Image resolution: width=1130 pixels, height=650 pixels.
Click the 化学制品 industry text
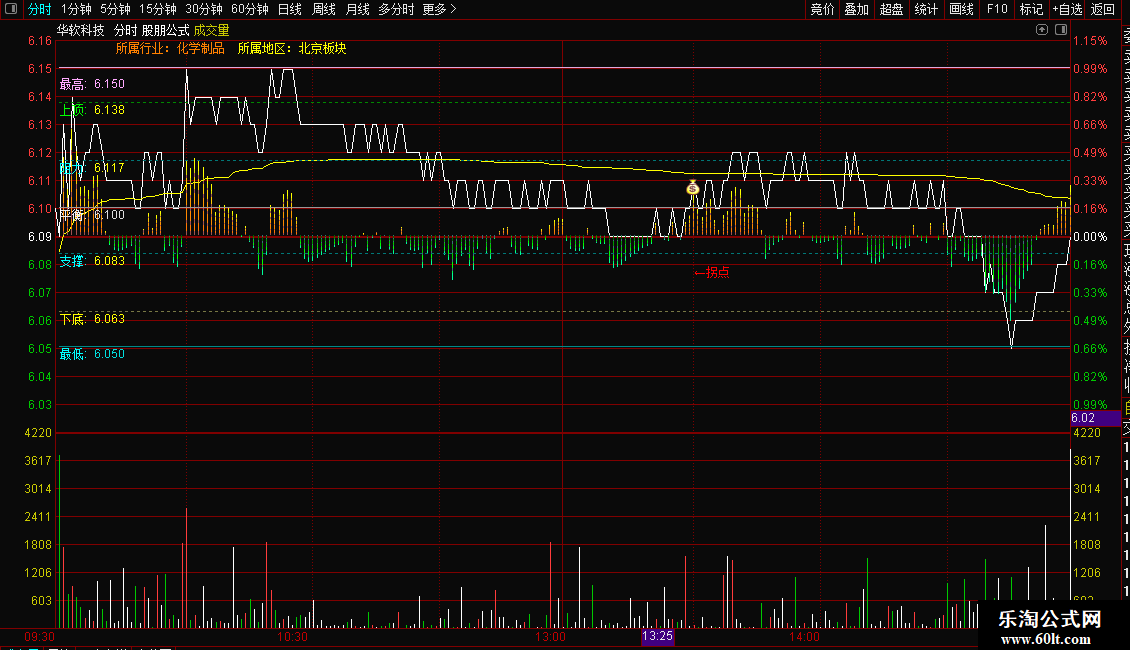[200, 48]
